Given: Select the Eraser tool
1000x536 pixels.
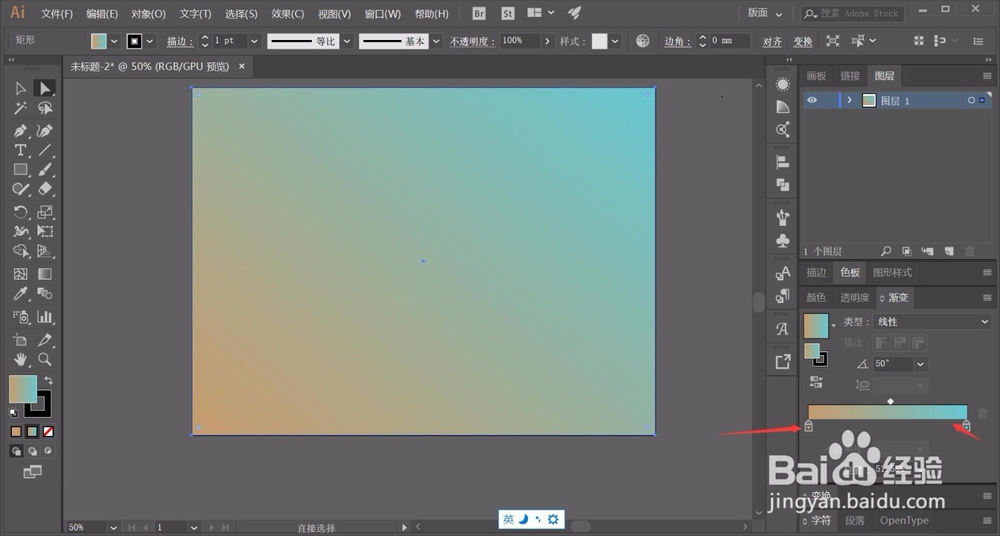Looking at the screenshot, I should [x=44, y=189].
